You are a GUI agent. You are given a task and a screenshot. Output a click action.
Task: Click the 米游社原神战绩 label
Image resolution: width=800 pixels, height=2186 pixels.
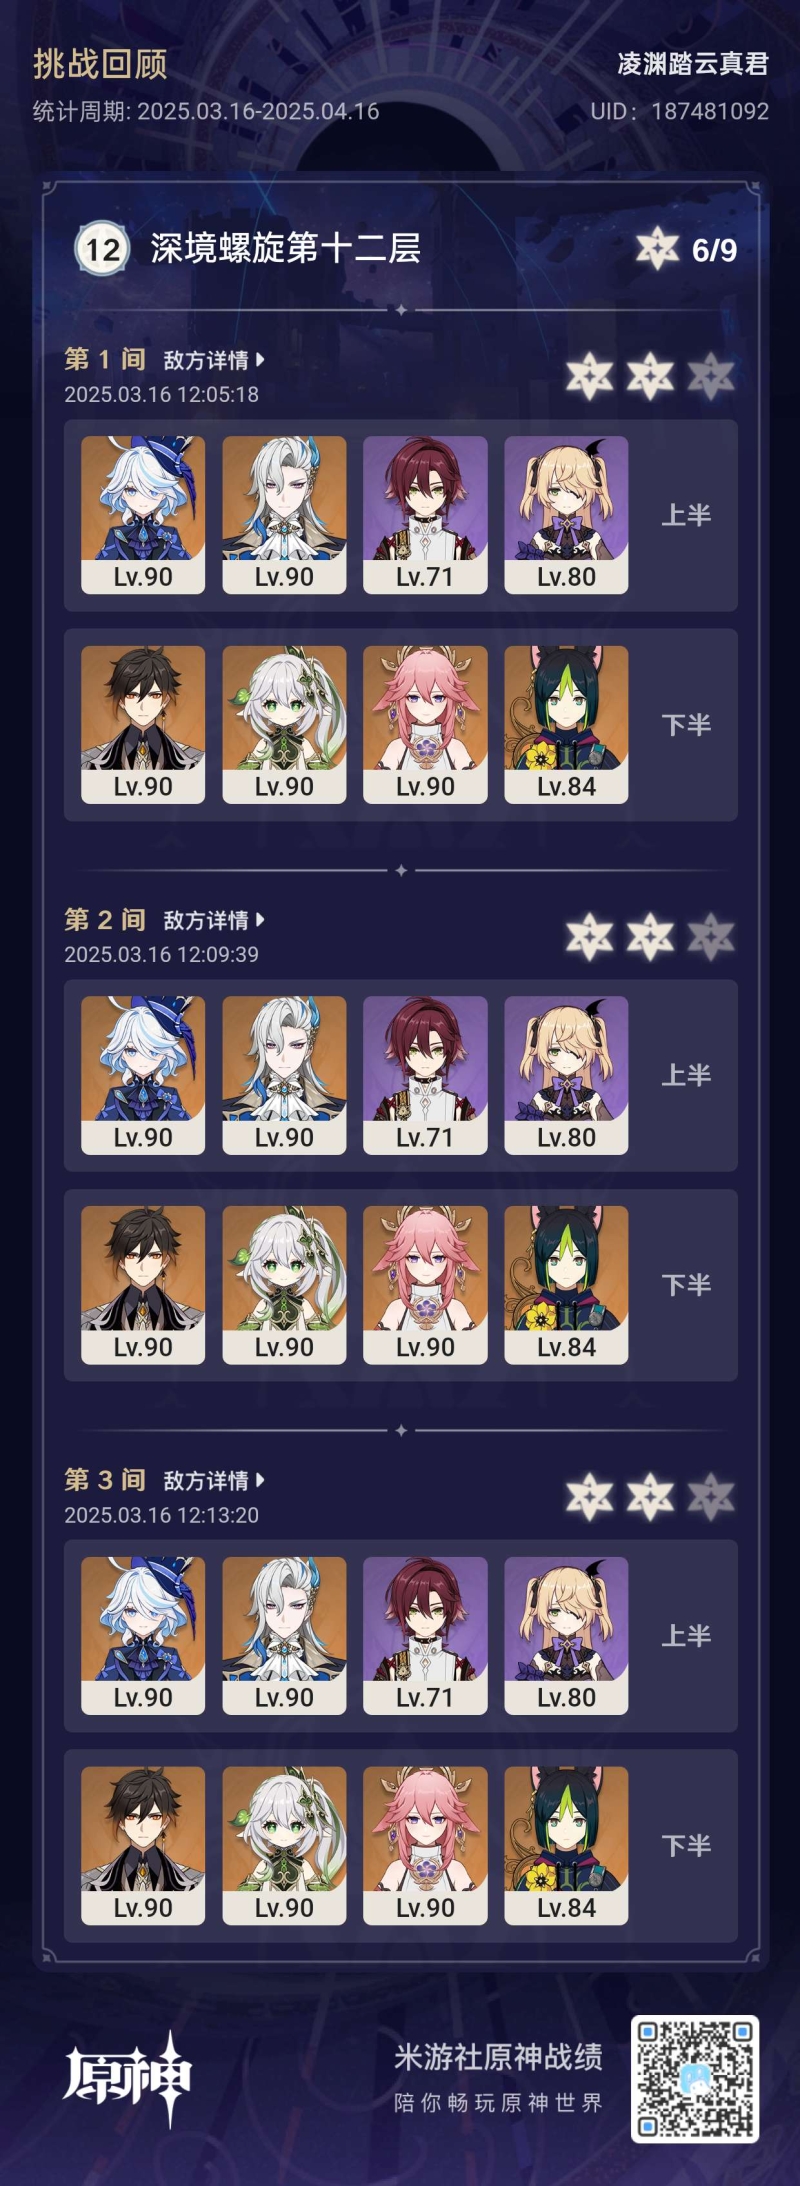click(498, 2056)
